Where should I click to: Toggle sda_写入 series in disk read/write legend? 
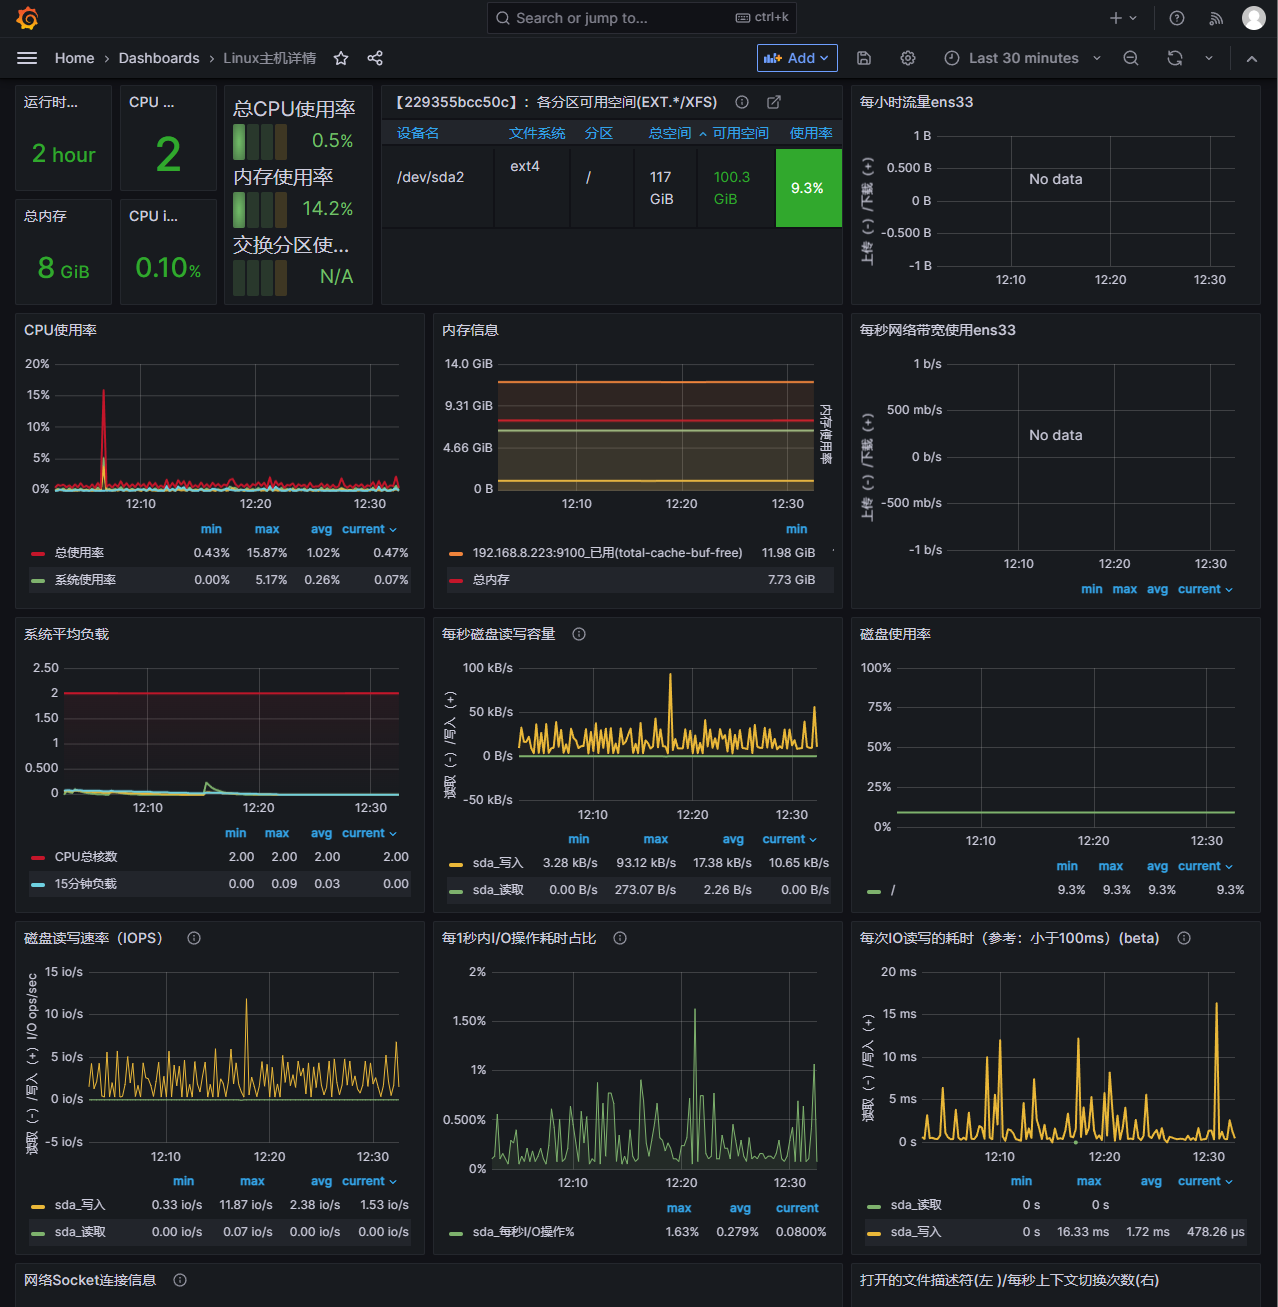pyautogui.click(x=497, y=863)
